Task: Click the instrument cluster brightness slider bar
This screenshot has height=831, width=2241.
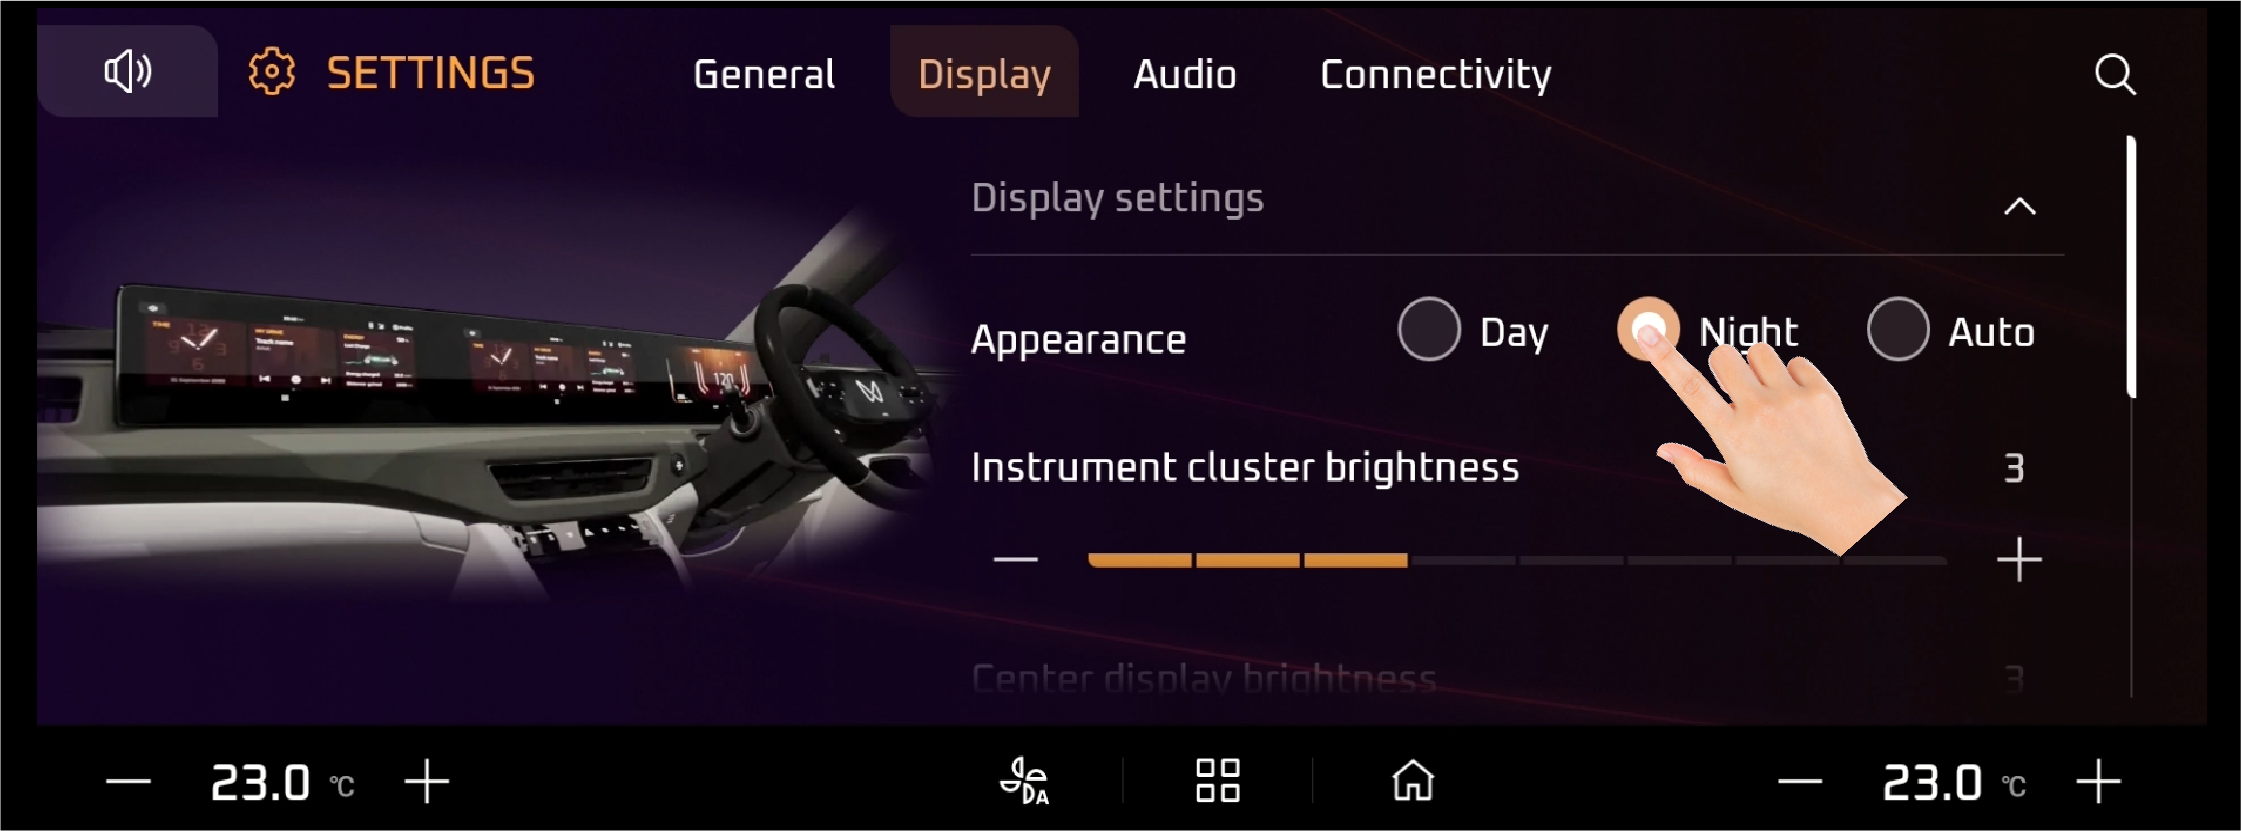Action: (x=1517, y=561)
